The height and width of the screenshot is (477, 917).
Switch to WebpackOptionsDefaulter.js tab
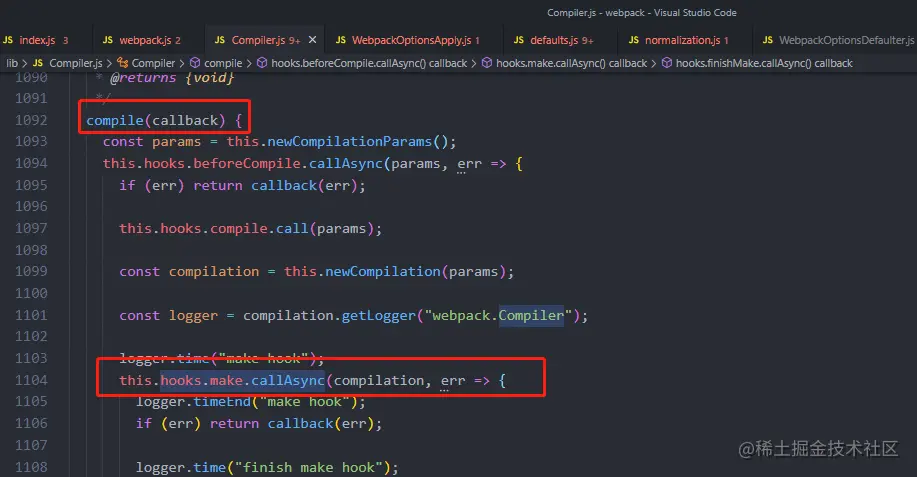pyautogui.click(x=846, y=40)
